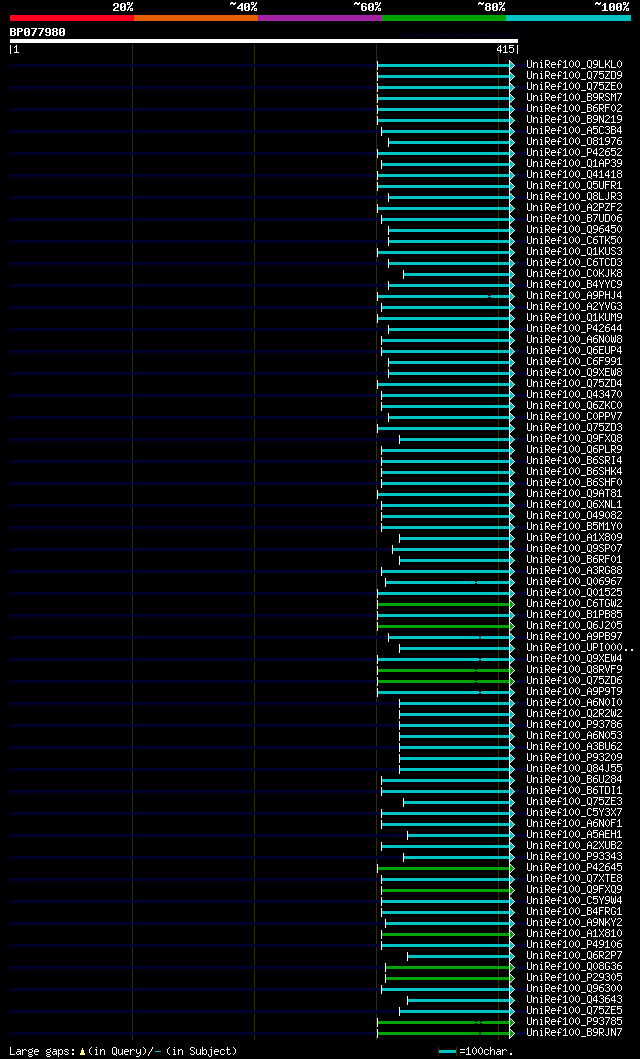Image resolution: width=640 pixels, height=1059 pixels.
Task: Click the purple ~60% identity legend bar
Action: pyautogui.click(x=320, y=18)
